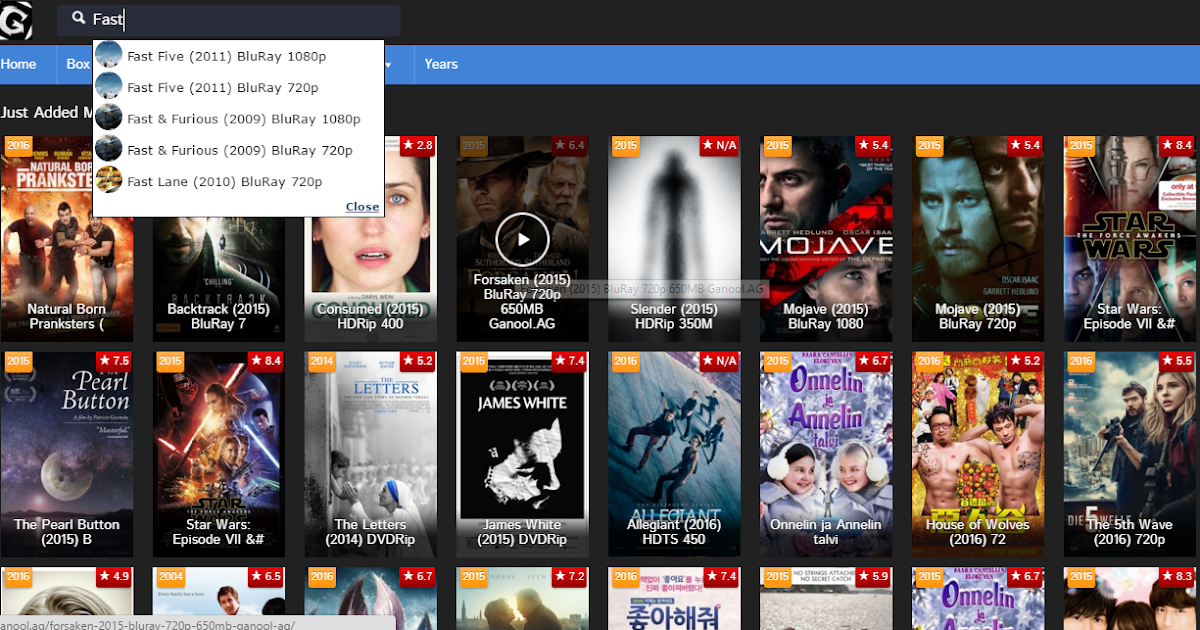This screenshot has width=1200, height=630.
Task: Focus the search field containing Fast
Action: 229,20
